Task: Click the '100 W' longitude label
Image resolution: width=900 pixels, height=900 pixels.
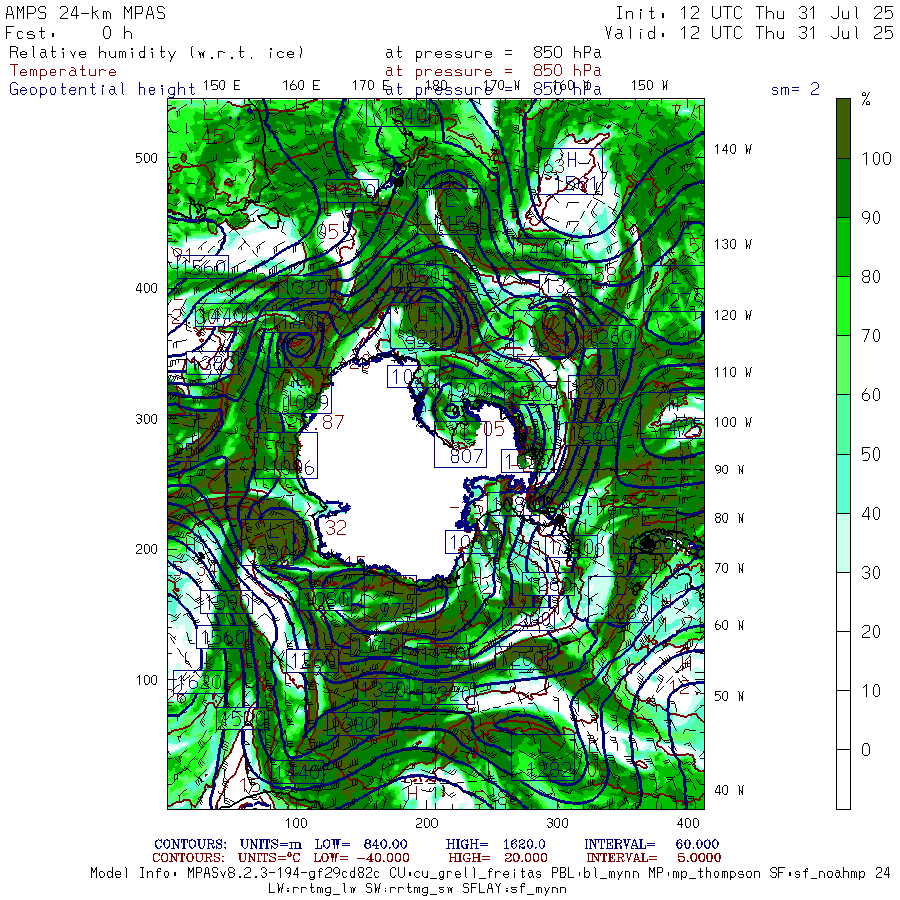Action: point(733,422)
